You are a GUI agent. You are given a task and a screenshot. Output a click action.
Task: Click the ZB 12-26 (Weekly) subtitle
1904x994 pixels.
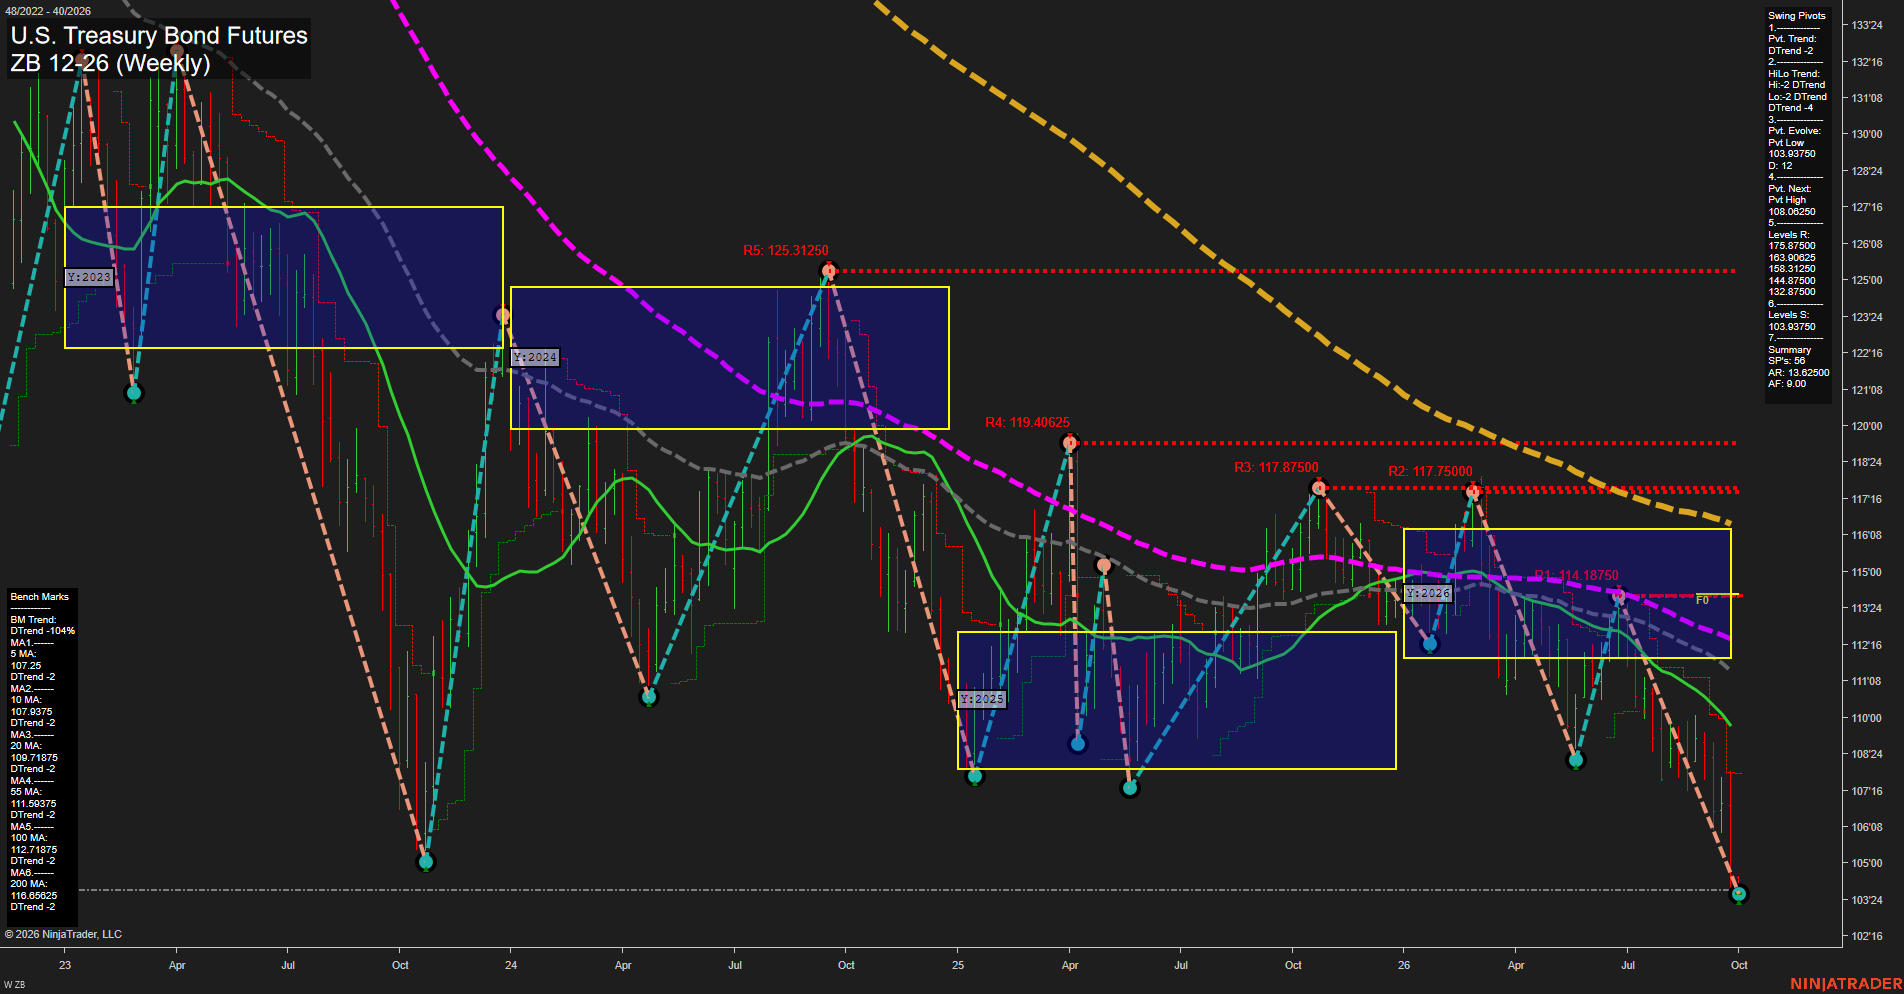(x=110, y=63)
